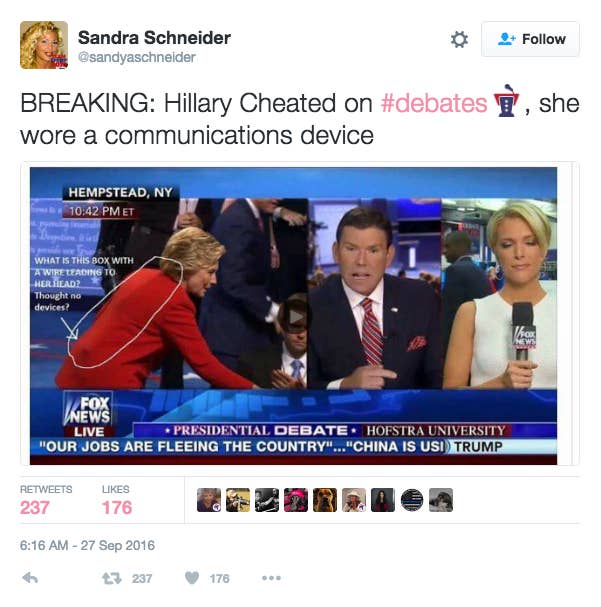
Task: Click the Sandra Schneider display name
Action: [154, 38]
